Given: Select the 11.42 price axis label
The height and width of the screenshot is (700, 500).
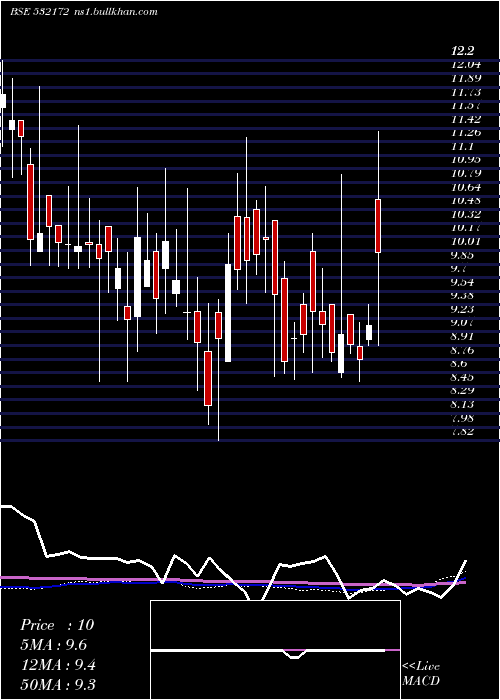Looking at the screenshot, I should click(x=467, y=119).
